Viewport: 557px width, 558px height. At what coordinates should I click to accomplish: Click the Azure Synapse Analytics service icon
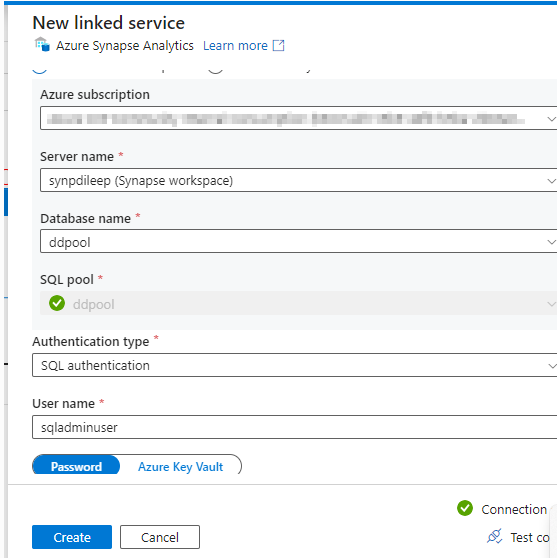pos(42,44)
